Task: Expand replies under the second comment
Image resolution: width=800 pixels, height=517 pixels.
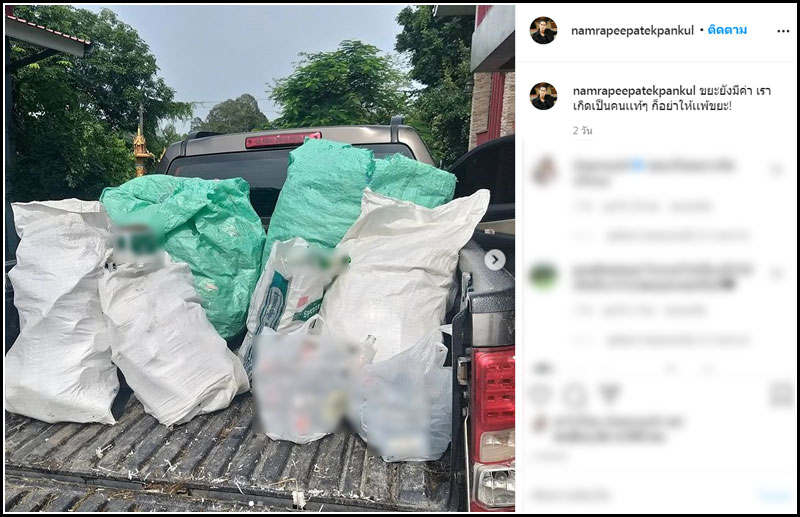Action: [x=677, y=340]
